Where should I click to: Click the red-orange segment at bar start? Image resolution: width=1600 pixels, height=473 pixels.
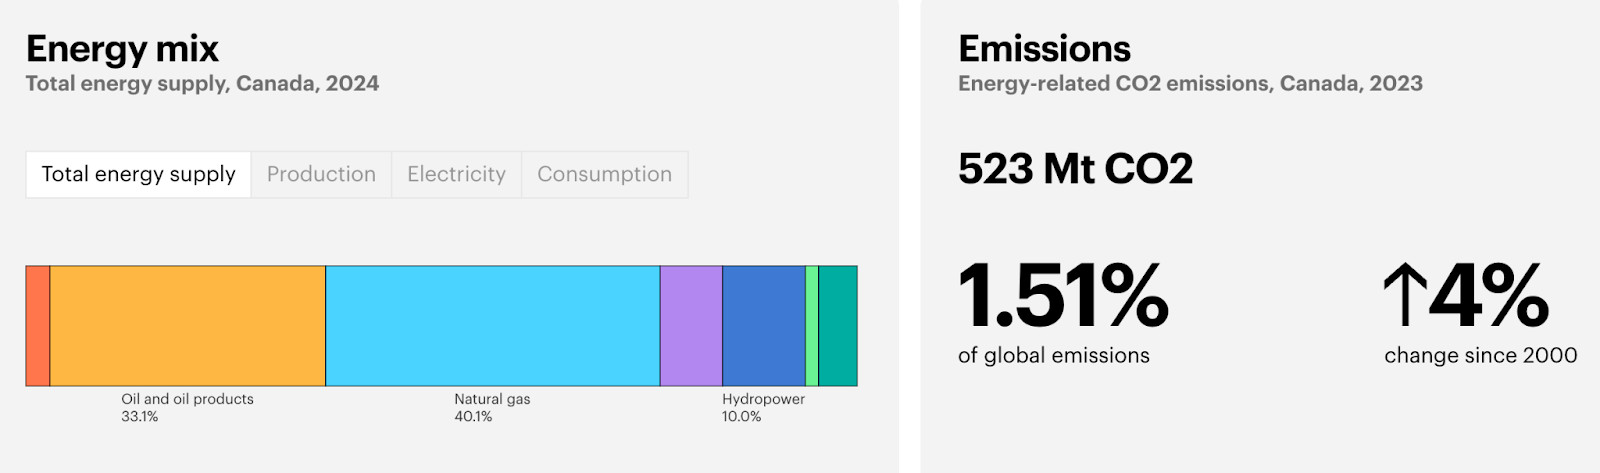click(x=38, y=326)
